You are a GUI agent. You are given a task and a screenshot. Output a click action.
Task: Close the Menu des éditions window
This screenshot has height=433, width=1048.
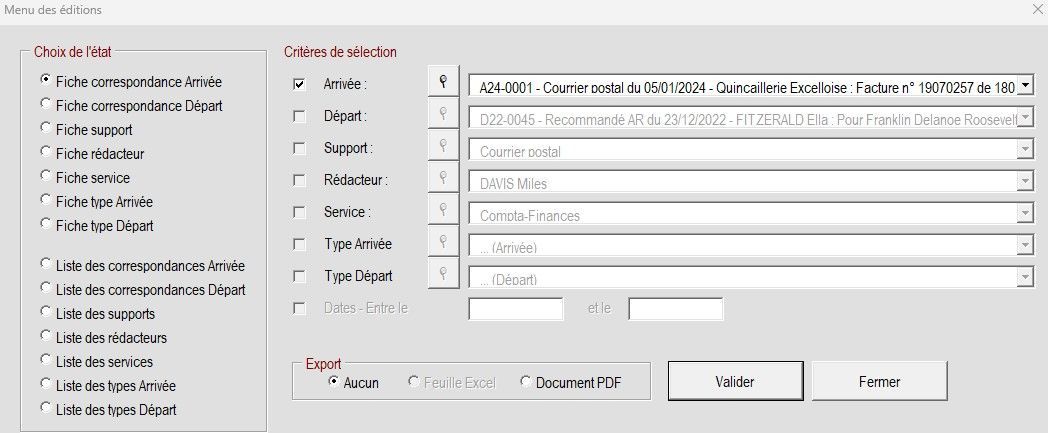(x=1036, y=10)
